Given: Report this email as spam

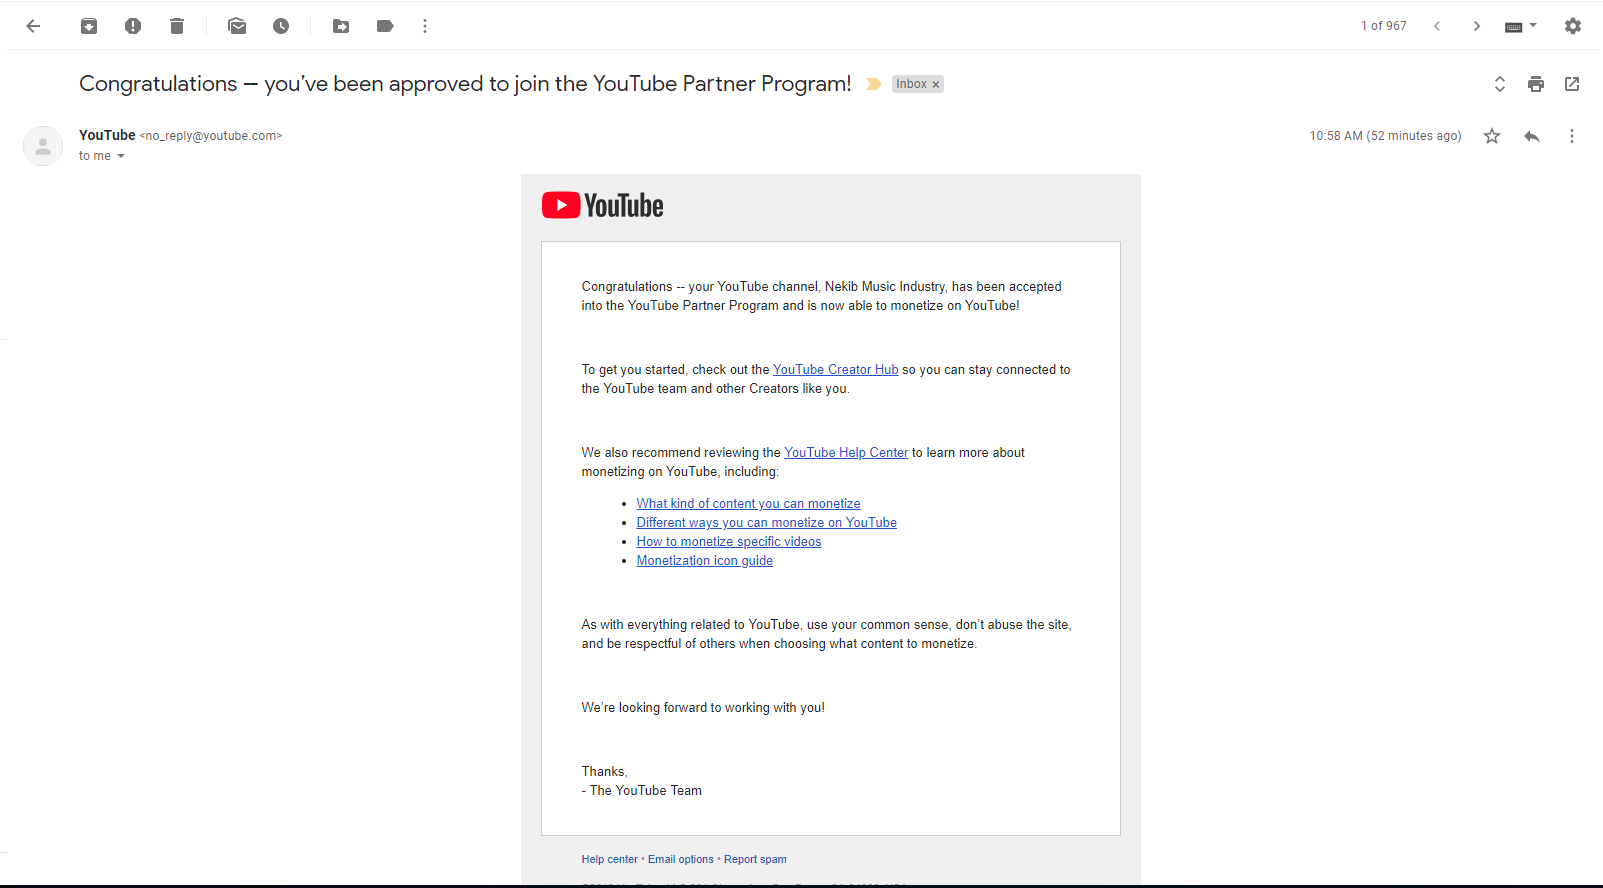Looking at the screenshot, I should click(133, 26).
